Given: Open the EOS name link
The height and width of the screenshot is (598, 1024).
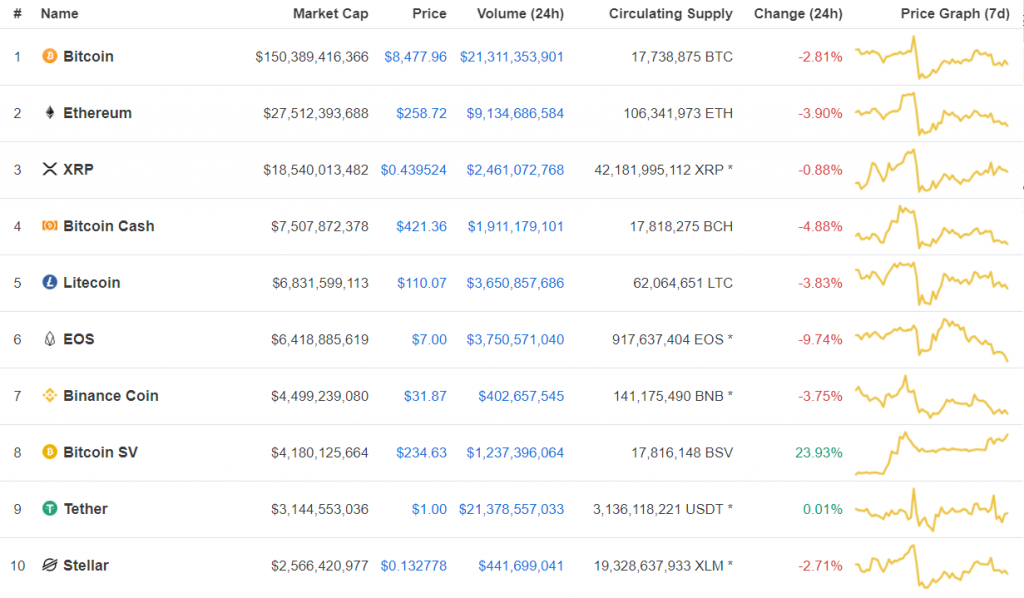Looking at the screenshot, I should pyautogui.click(x=78, y=339).
